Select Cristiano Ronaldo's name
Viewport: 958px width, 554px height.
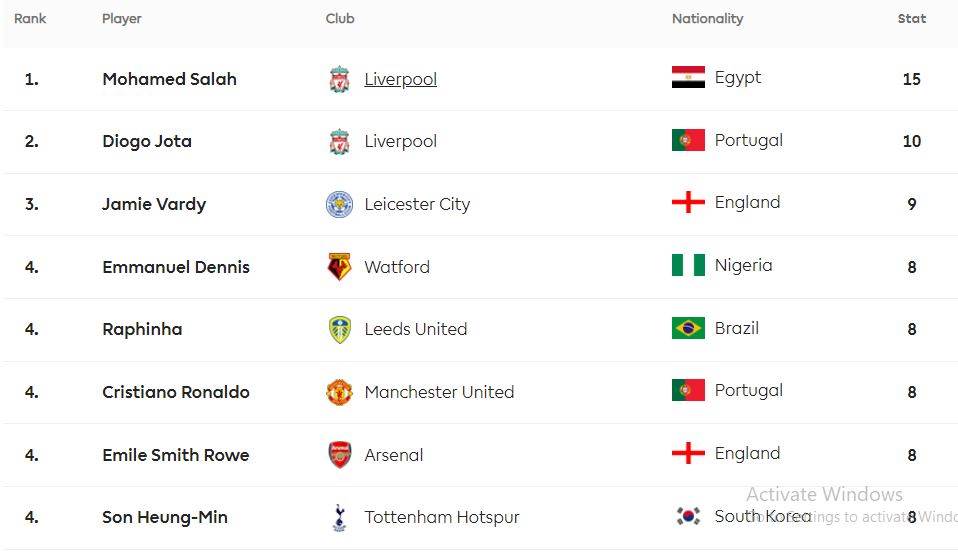[176, 392]
